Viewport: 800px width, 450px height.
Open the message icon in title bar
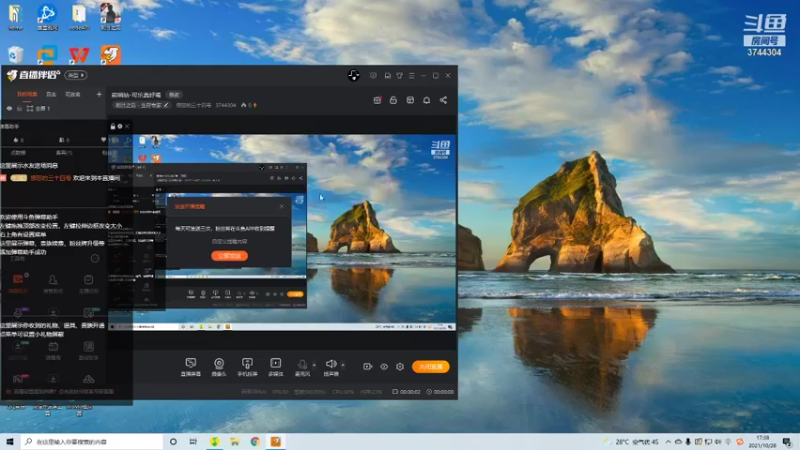(387, 76)
